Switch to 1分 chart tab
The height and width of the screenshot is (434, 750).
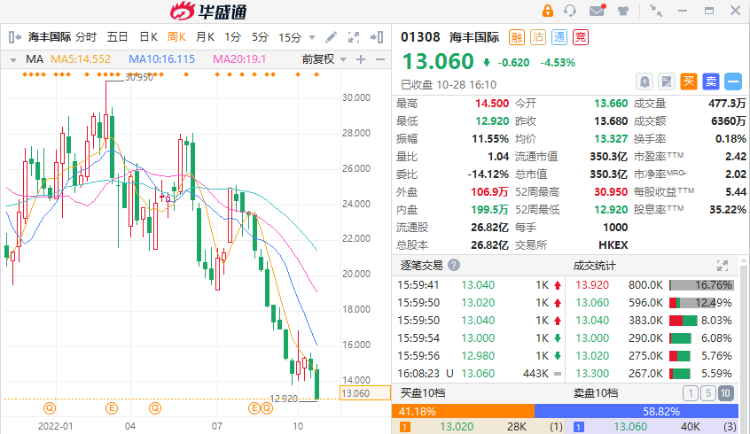[x=232, y=37]
